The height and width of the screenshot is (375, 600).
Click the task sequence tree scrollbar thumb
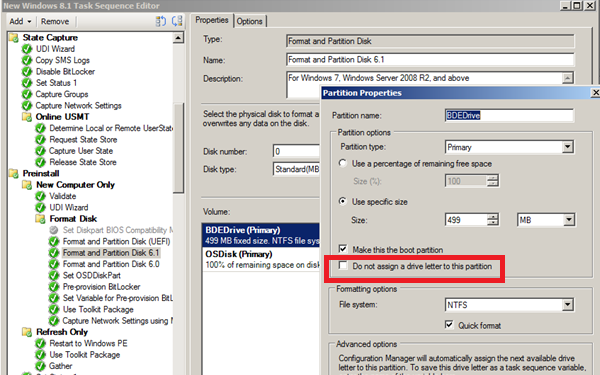[178, 148]
